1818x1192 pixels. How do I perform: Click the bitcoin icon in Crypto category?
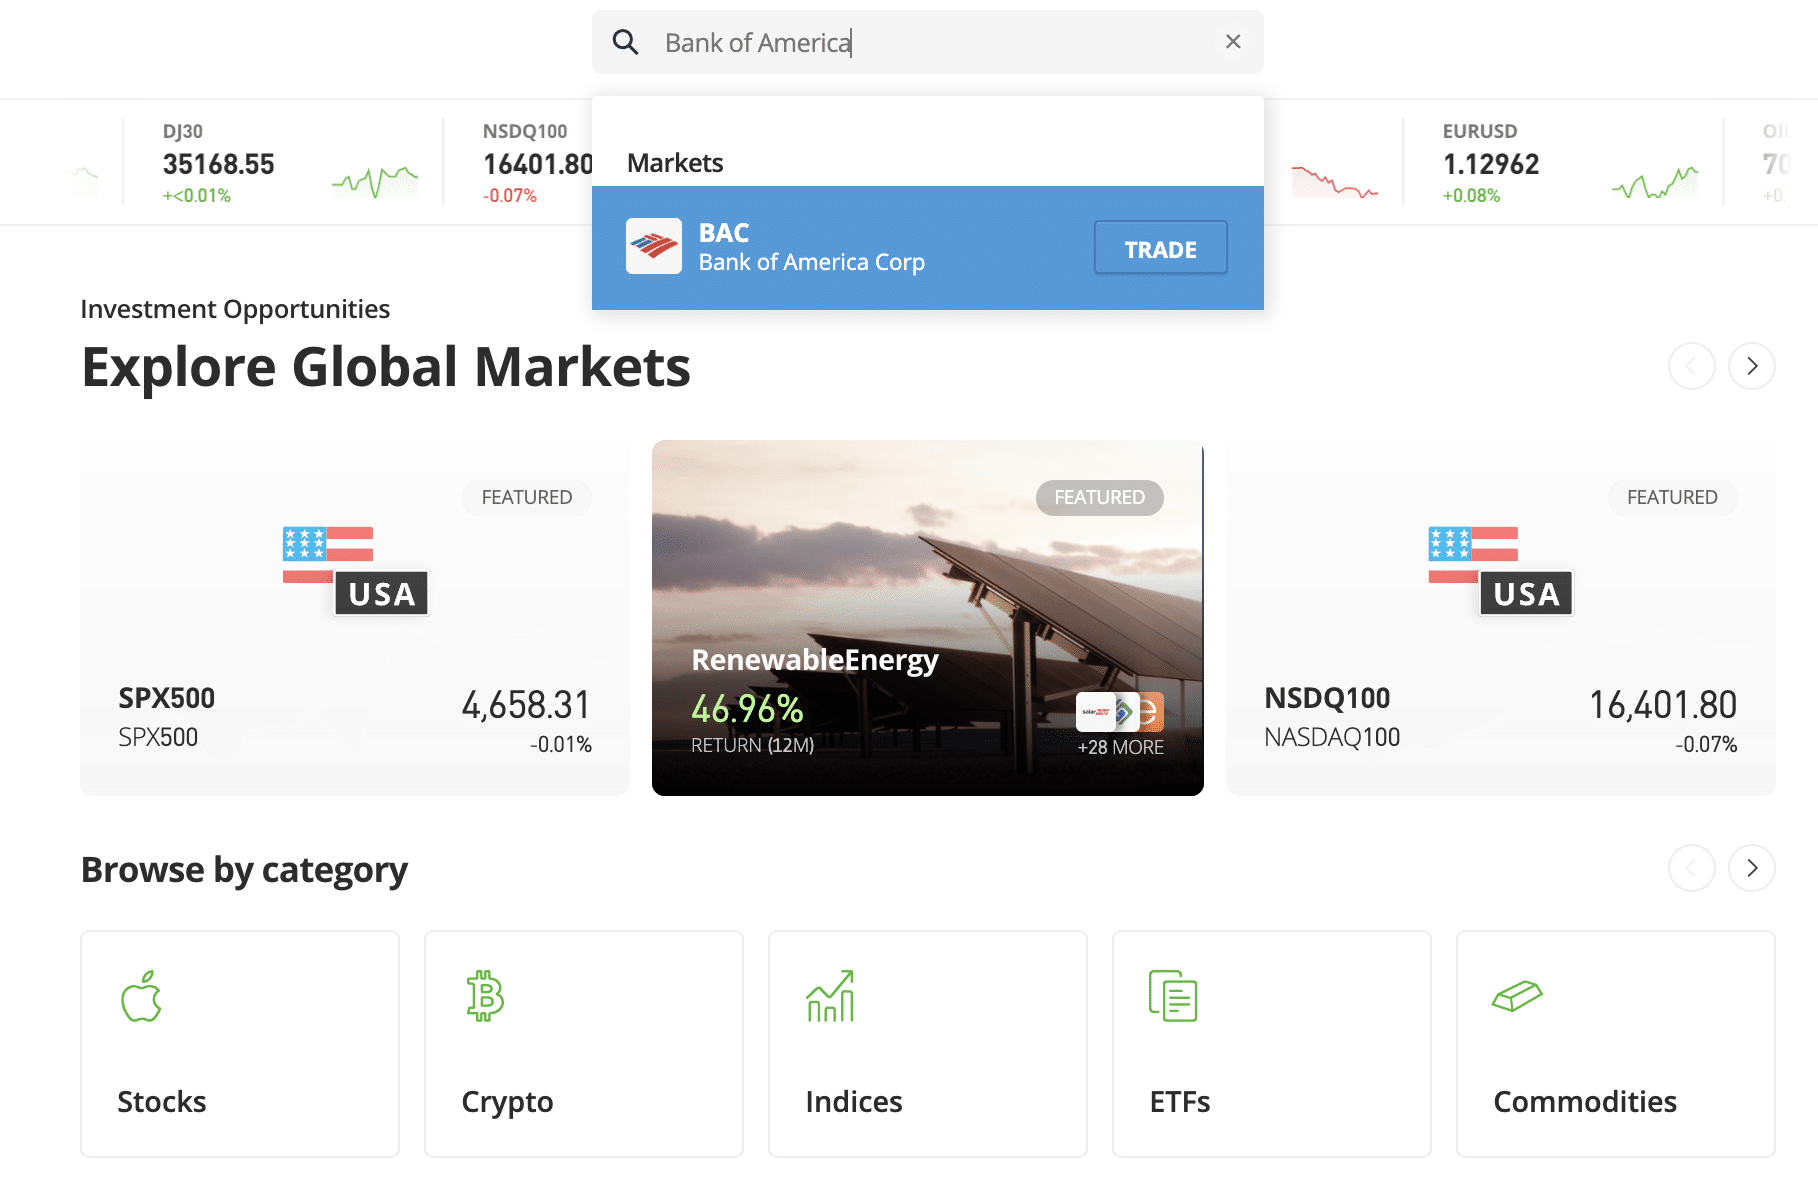(485, 996)
